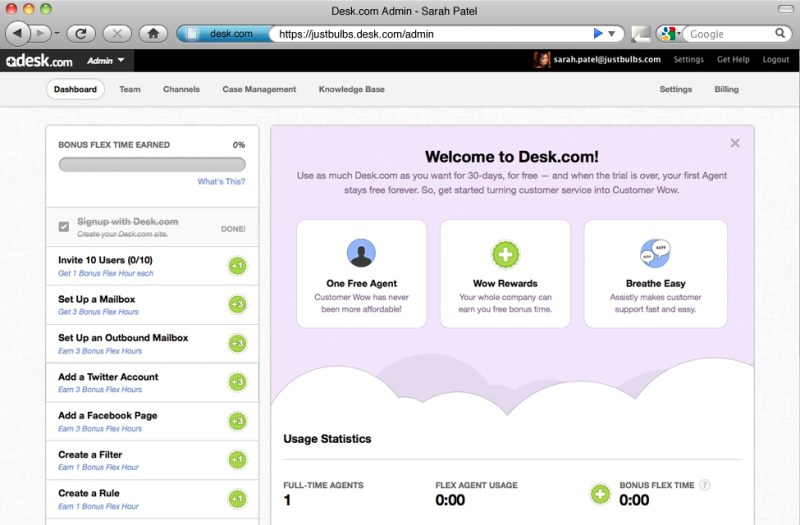This screenshot has height=525, width=800.
Task: Click the Bonus Flex Time progress bar
Action: (152, 164)
